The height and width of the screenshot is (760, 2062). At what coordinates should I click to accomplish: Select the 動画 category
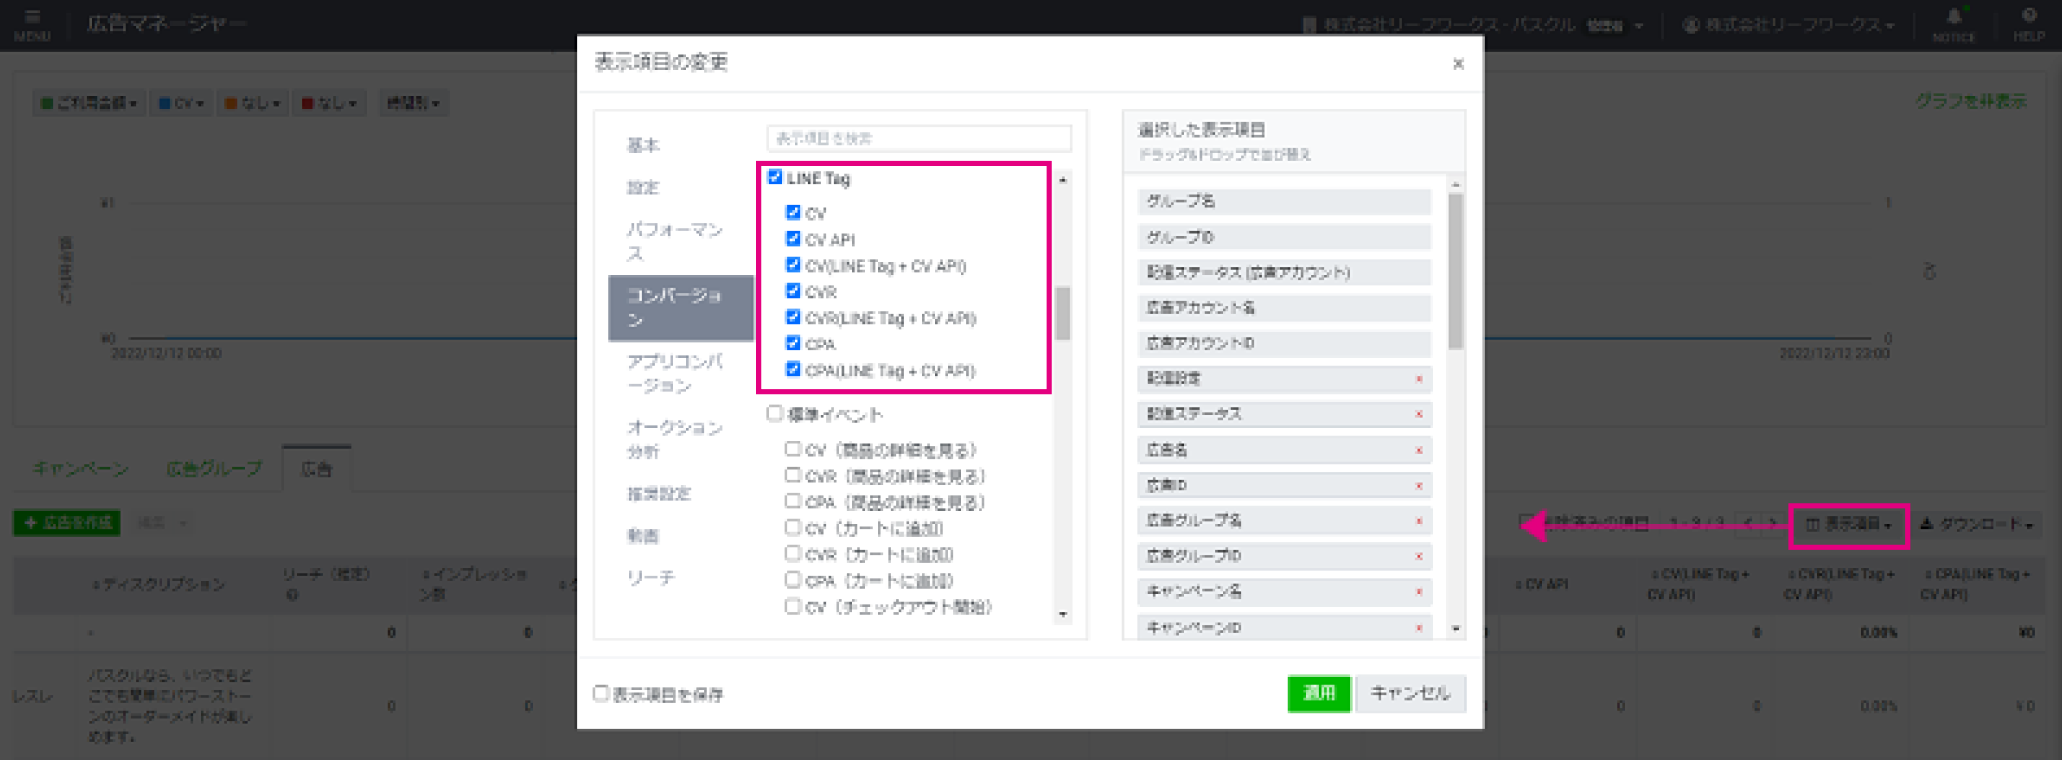coord(643,535)
